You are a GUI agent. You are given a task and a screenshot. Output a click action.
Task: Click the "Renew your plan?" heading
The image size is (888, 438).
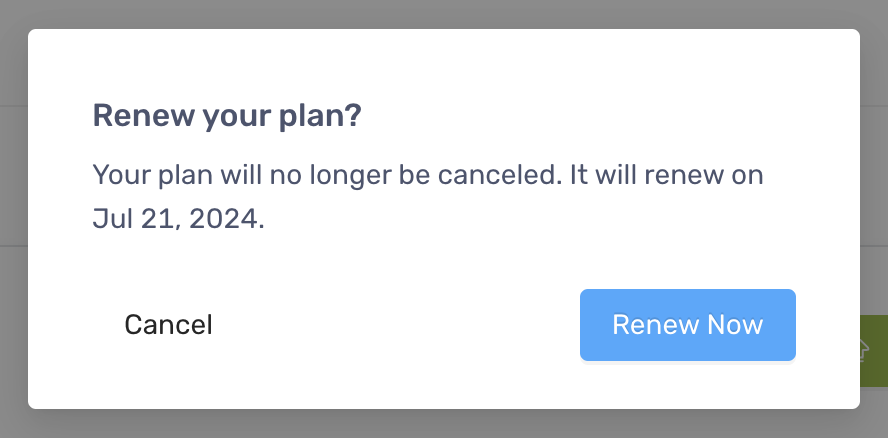[227, 116]
